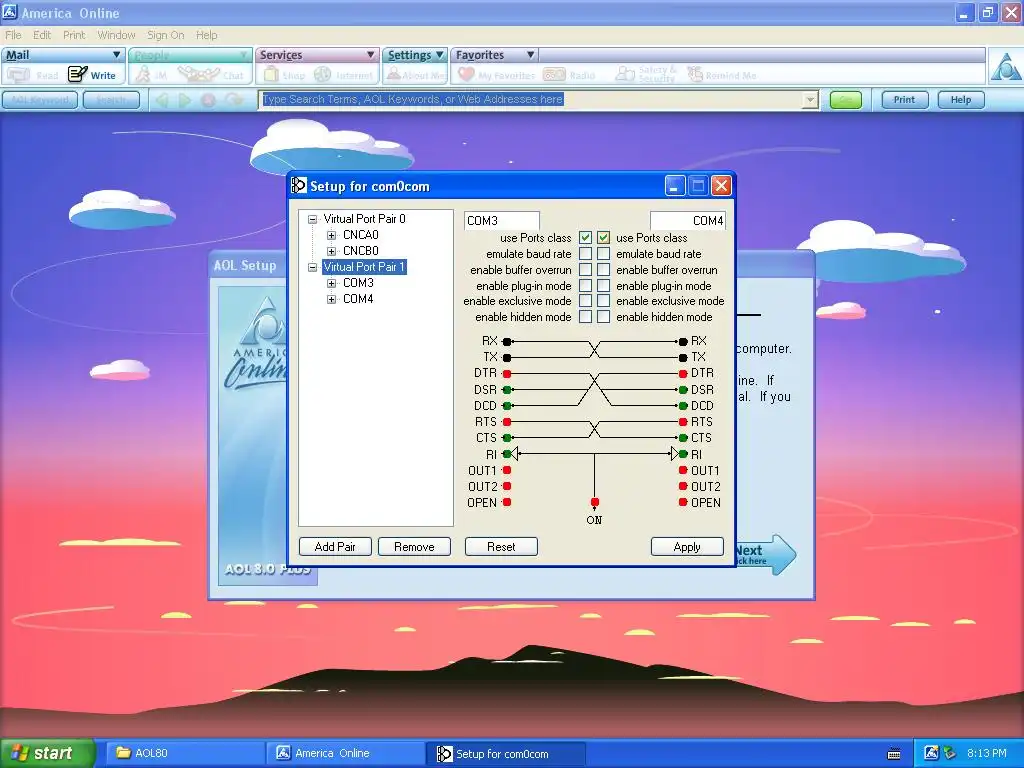This screenshot has height=768, width=1024.
Task: Expand the CNCA0 tree node
Action: [x=331, y=235]
